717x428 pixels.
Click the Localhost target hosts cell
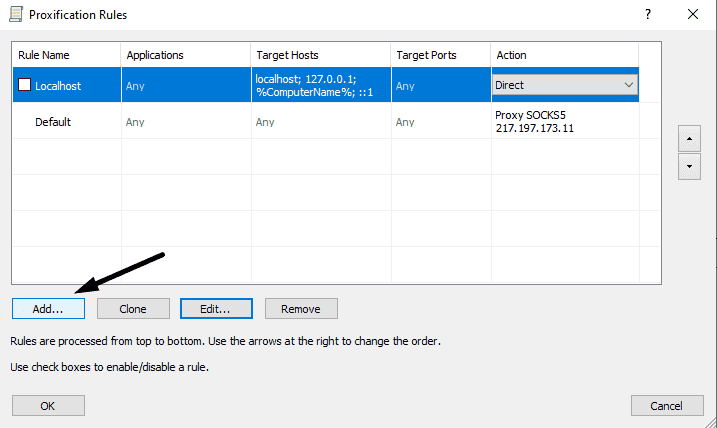click(x=320, y=86)
